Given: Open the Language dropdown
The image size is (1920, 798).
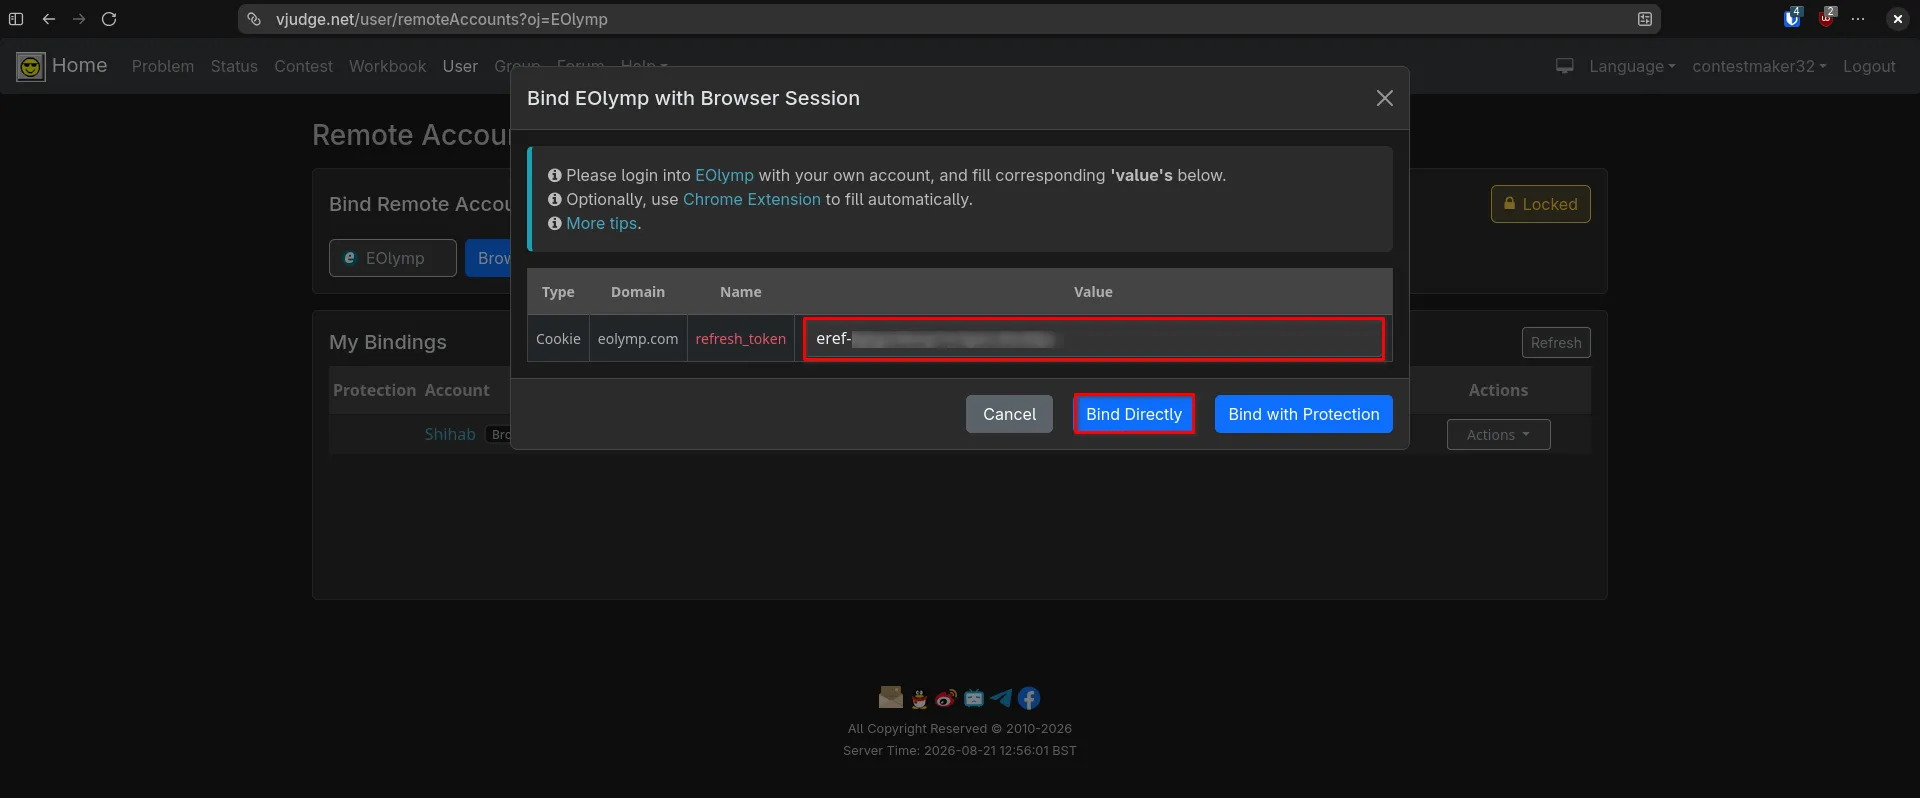Looking at the screenshot, I should pos(1632,66).
